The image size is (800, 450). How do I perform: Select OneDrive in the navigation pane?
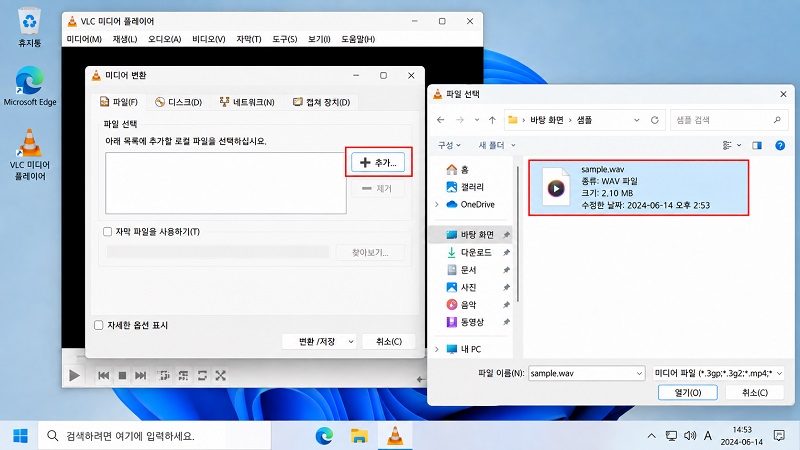click(470, 204)
